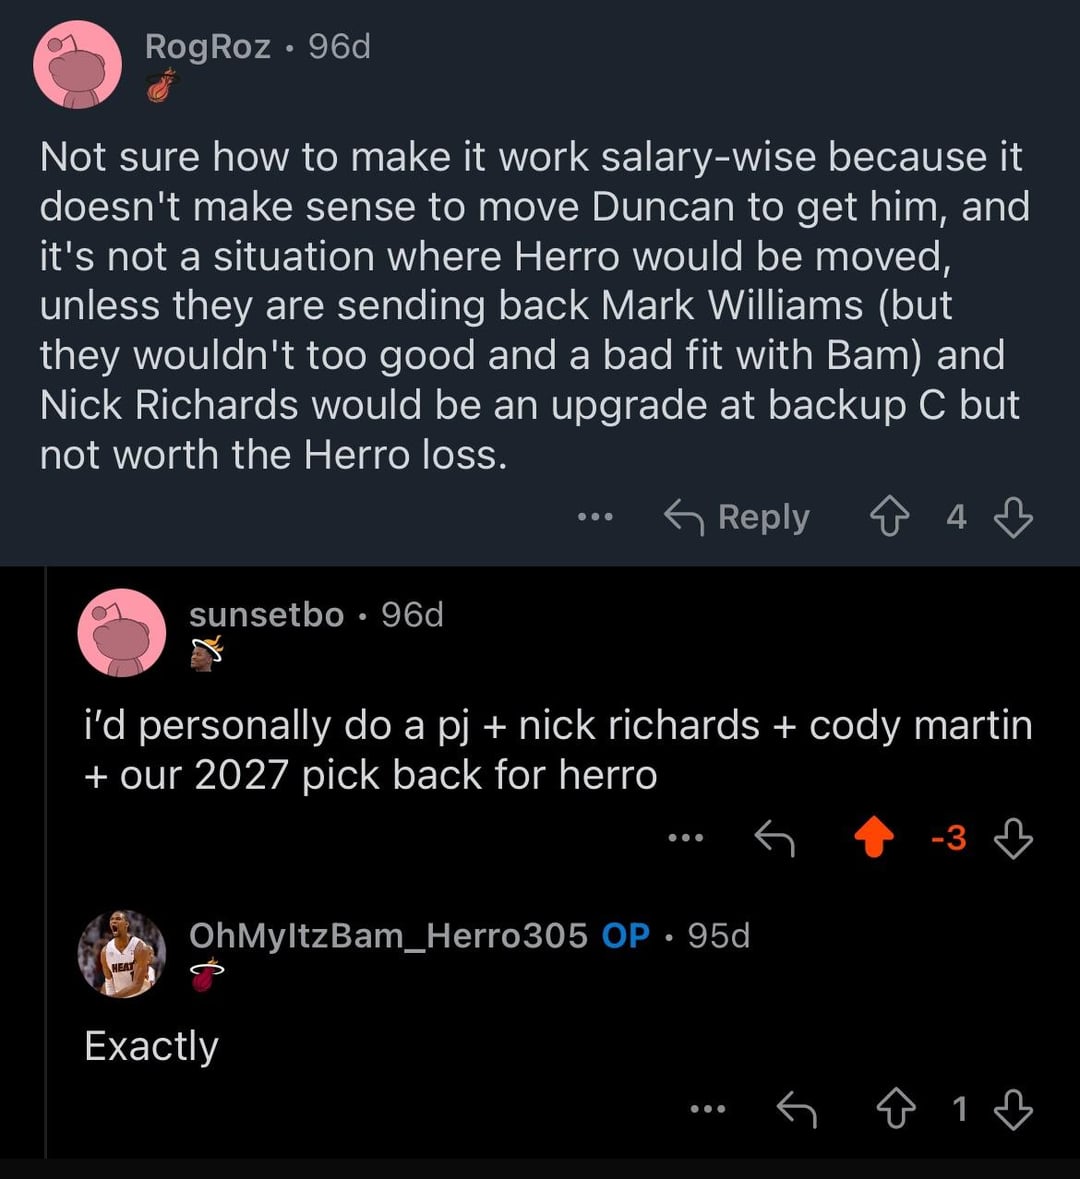Screen dimensions: 1080x1179
Task: Reply to sunsetbo's comment via arrow icon
Action: (773, 839)
